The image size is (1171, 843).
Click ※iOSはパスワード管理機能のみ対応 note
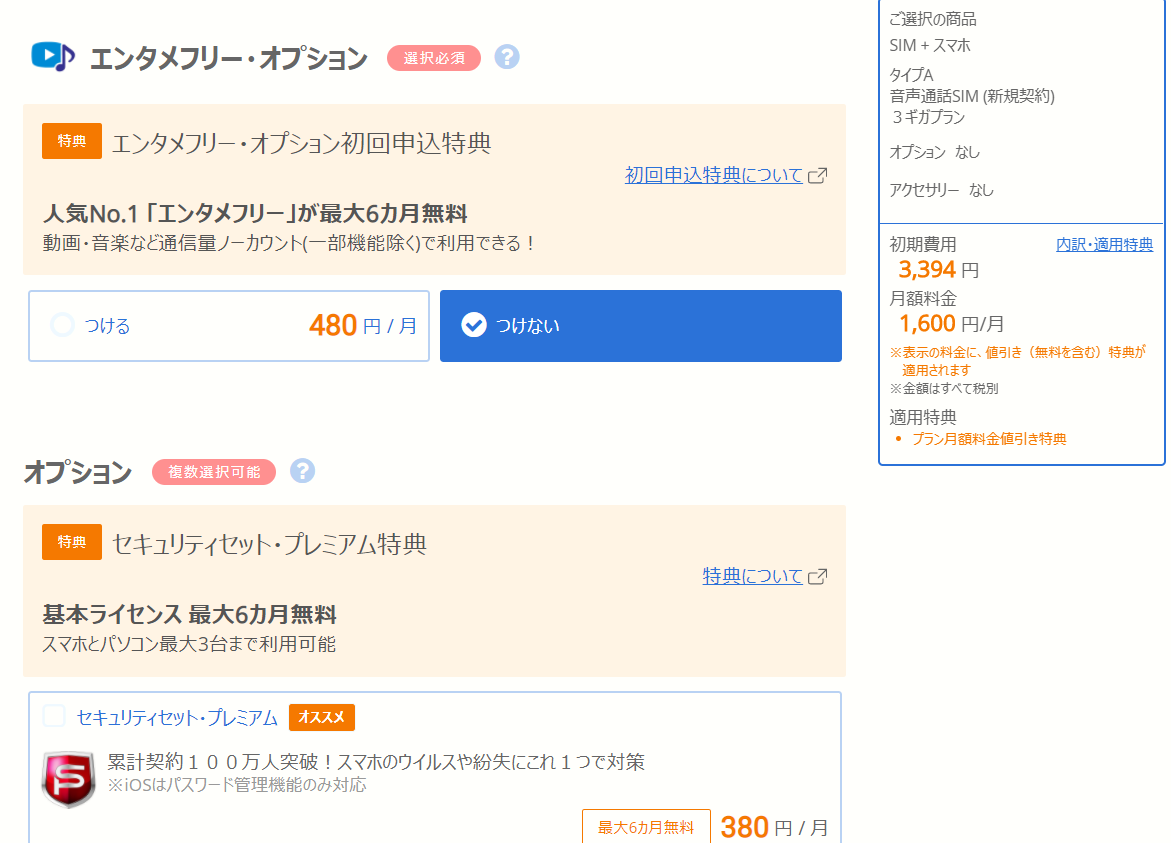(x=237, y=785)
